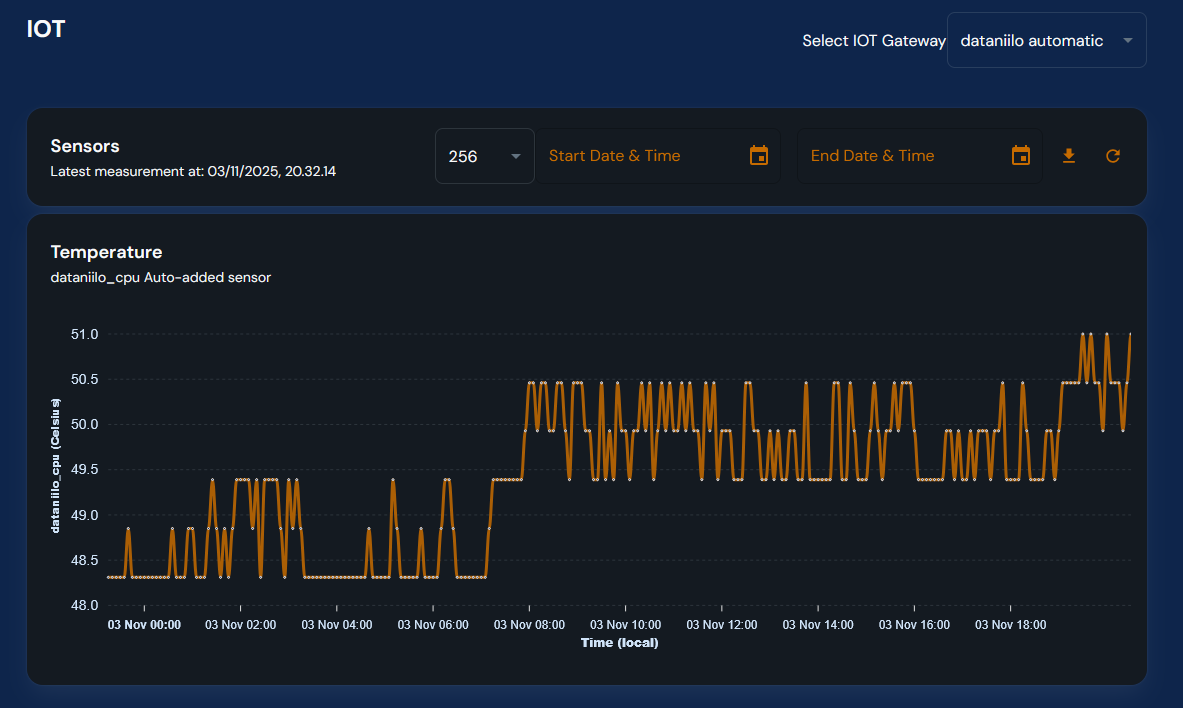Image resolution: width=1183 pixels, height=708 pixels.
Task: Click the 'Select IOT Gateway' label
Action: [873, 41]
